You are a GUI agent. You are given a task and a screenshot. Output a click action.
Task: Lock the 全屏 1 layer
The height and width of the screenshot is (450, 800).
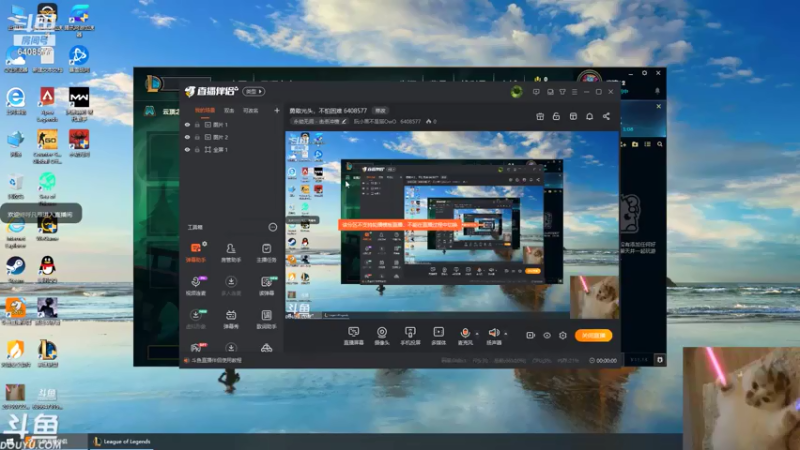tap(197, 149)
